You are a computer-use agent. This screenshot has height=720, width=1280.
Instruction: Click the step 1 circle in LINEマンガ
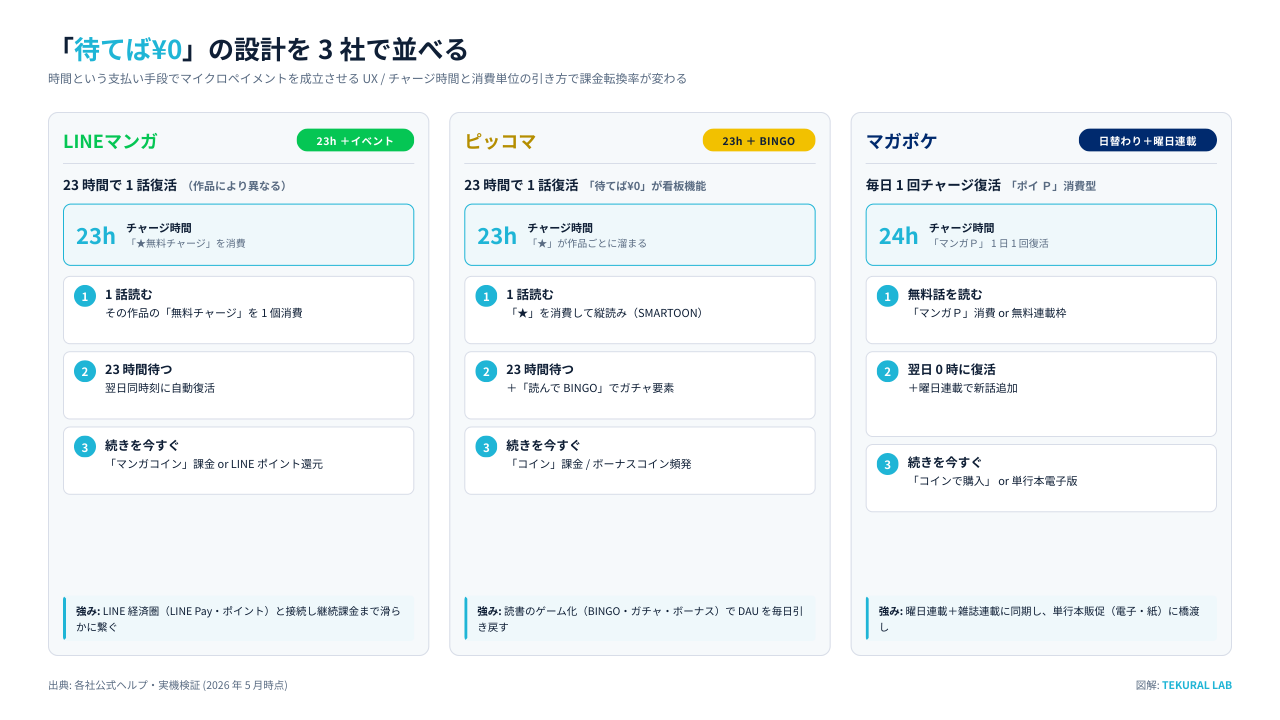(85, 296)
